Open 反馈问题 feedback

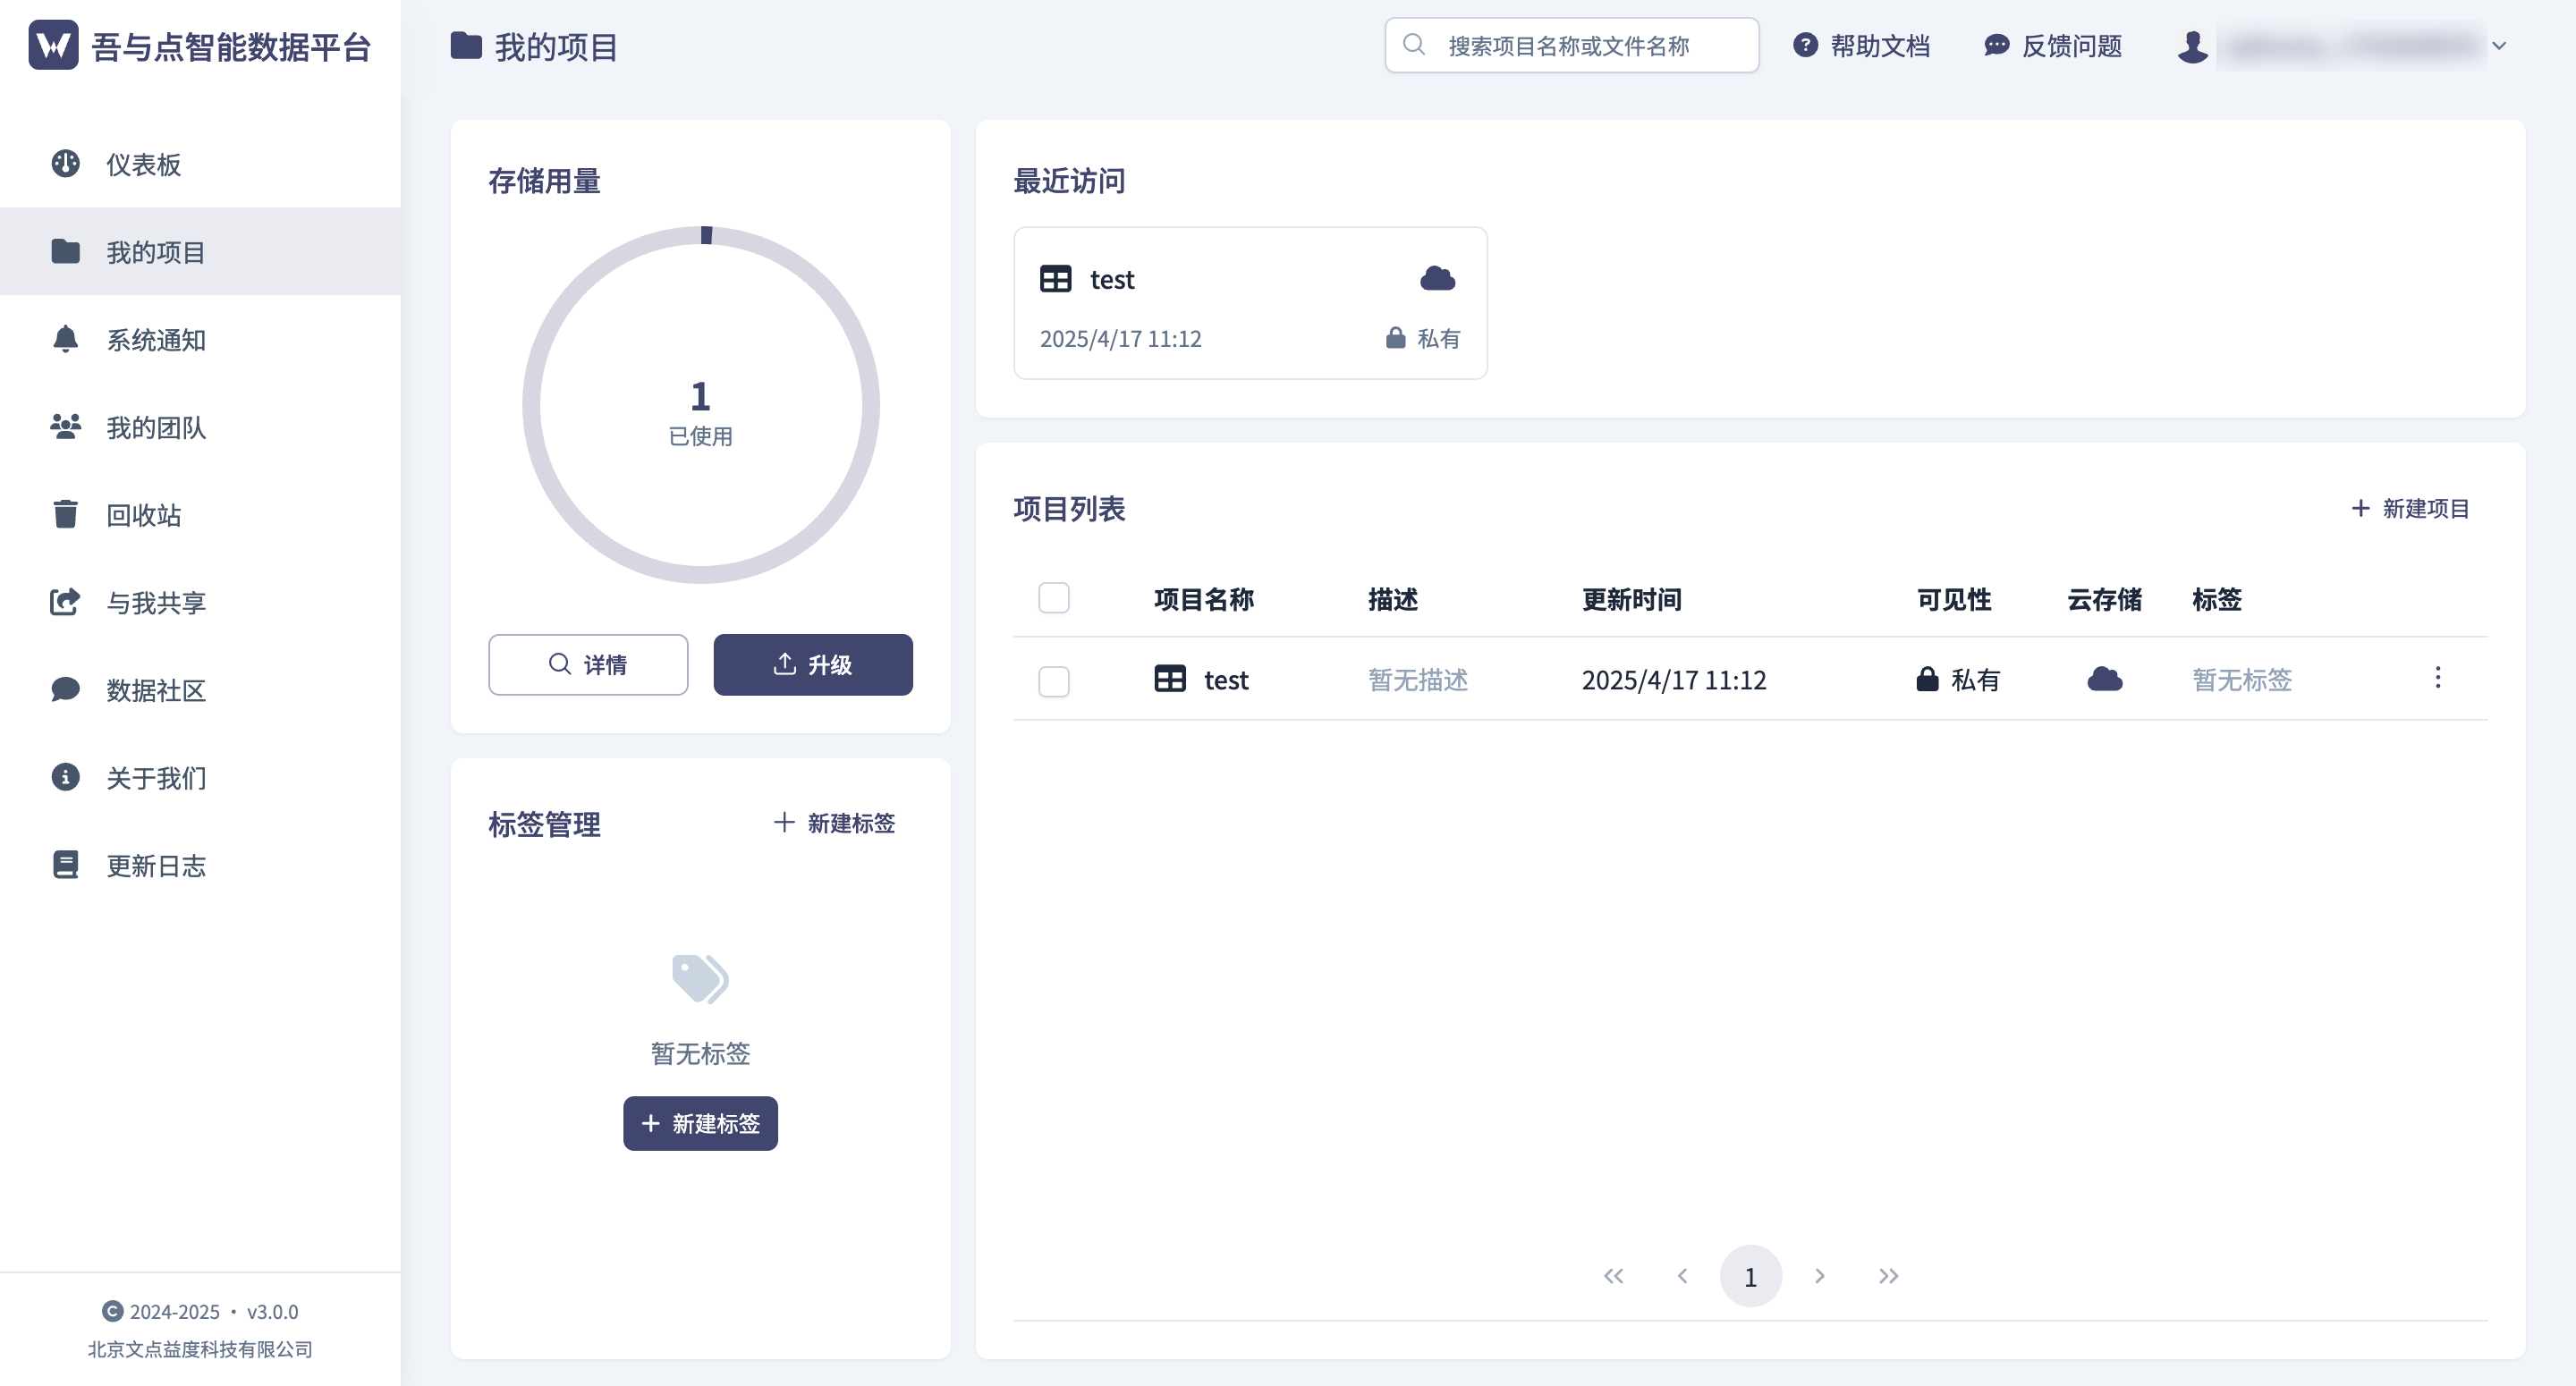tap(2052, 46)
